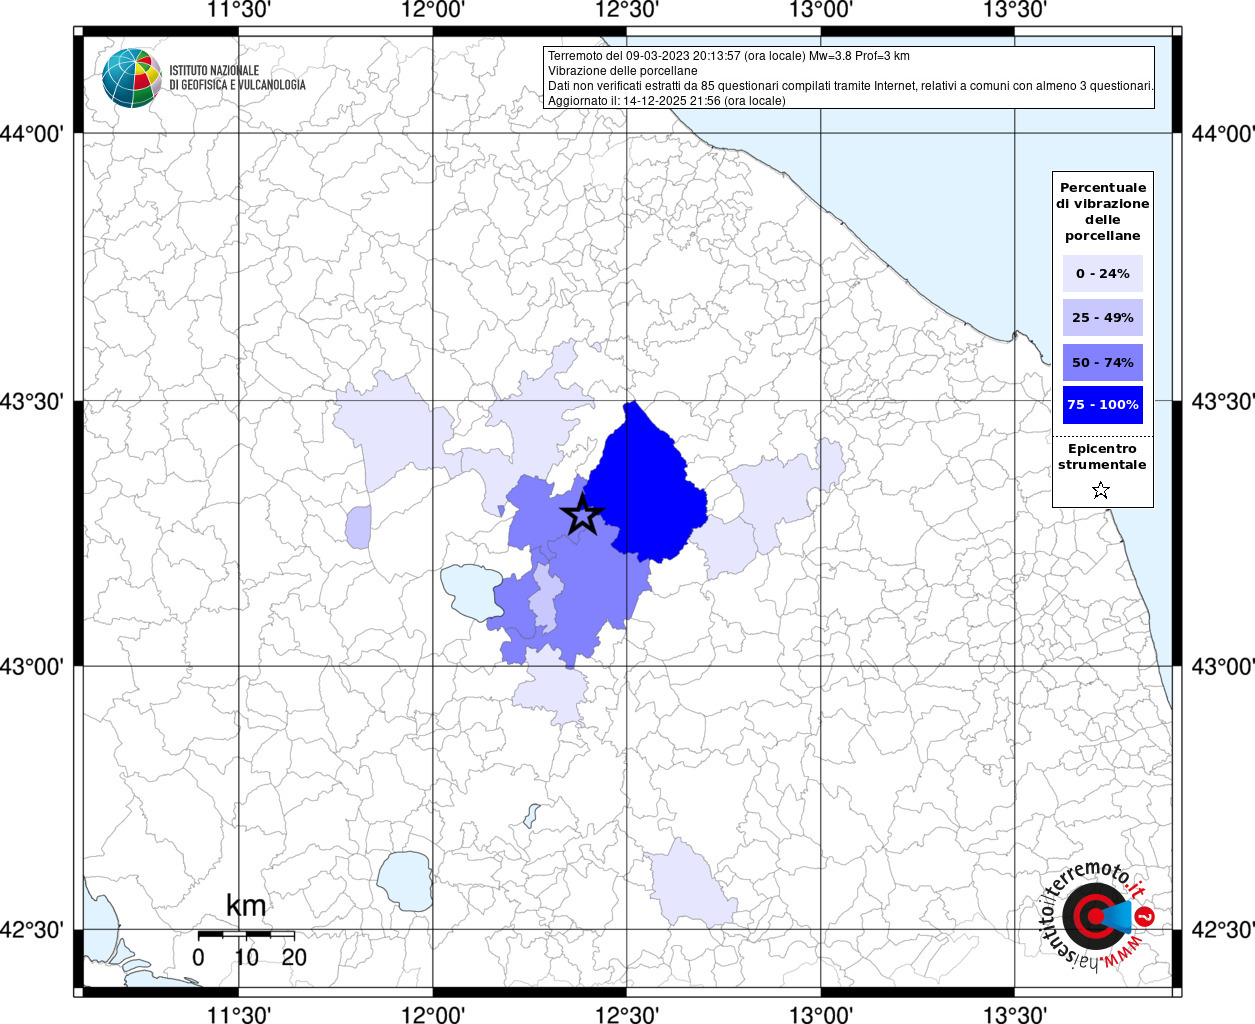1255x1024 pixels.
Task: Click the top axis label 12°00'
Action: point(433,11)
